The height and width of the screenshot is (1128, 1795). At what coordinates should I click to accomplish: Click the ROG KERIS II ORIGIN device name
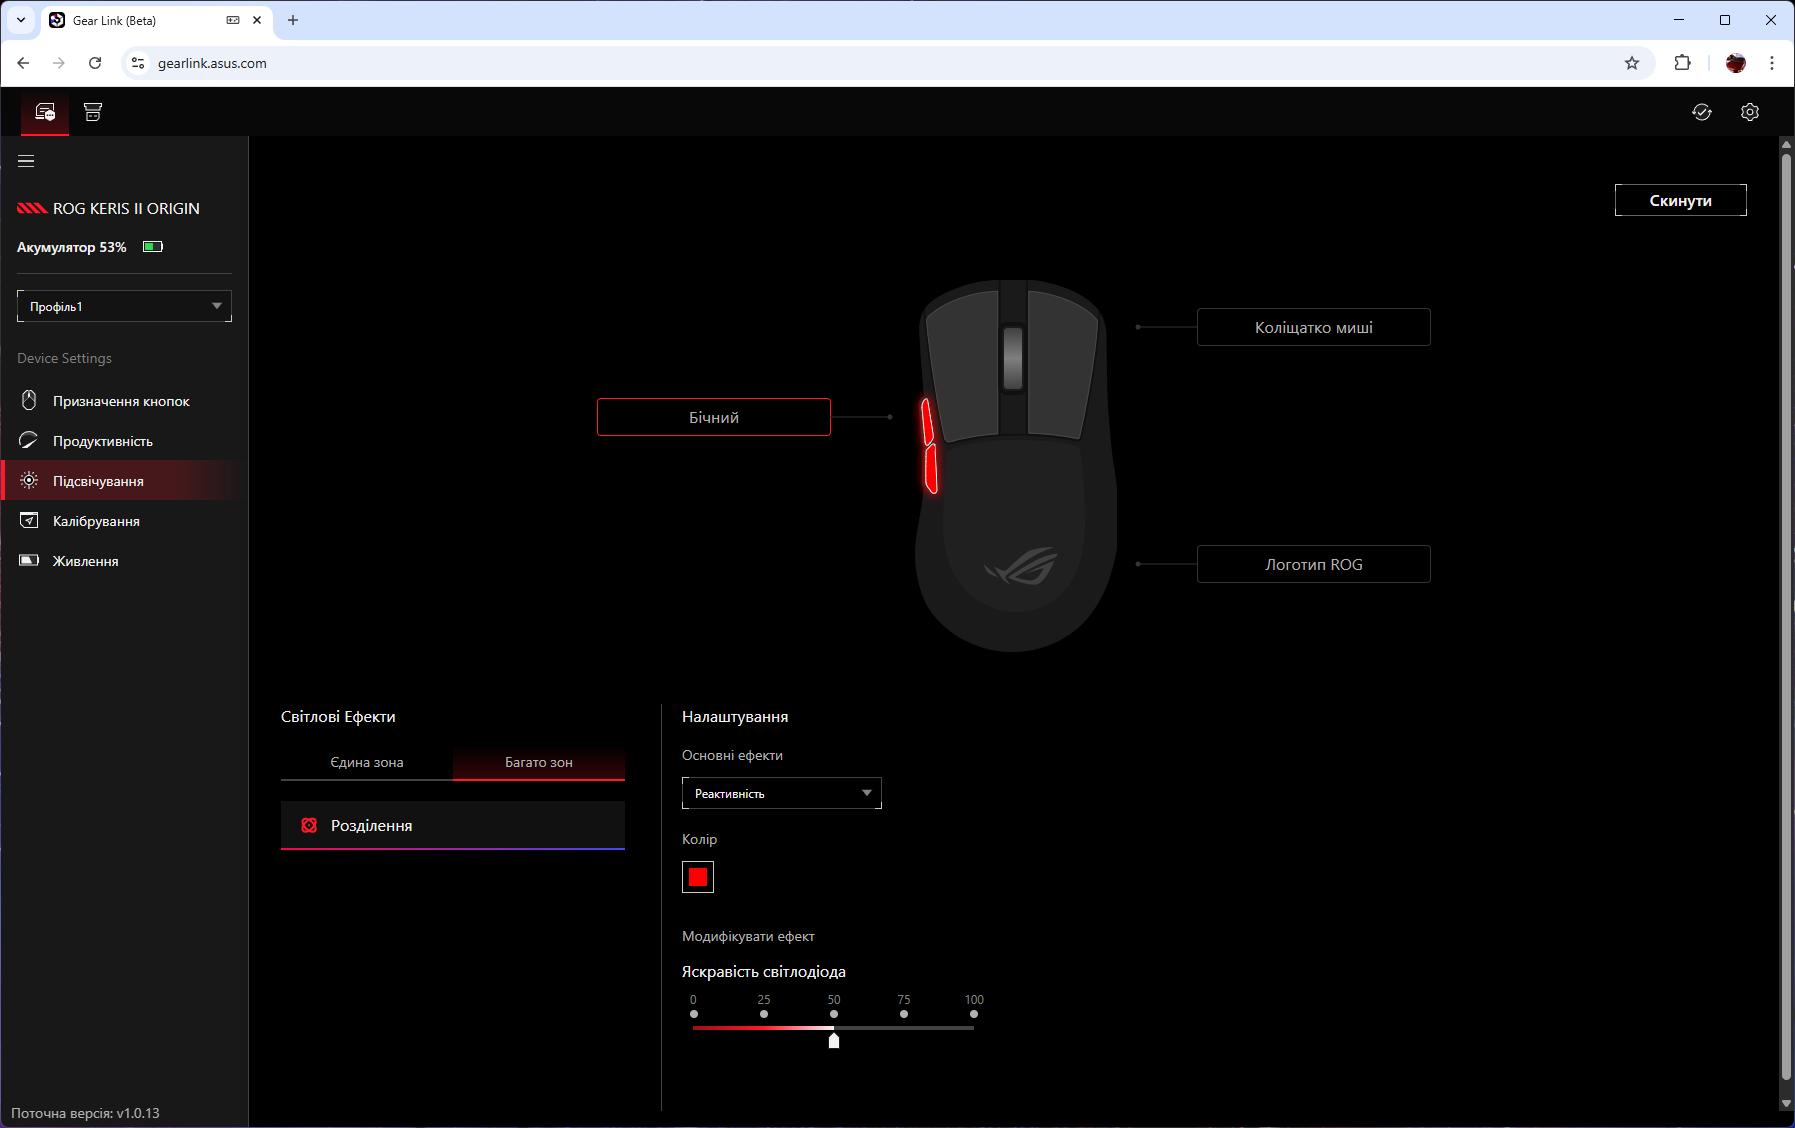(x=126, y=209)
